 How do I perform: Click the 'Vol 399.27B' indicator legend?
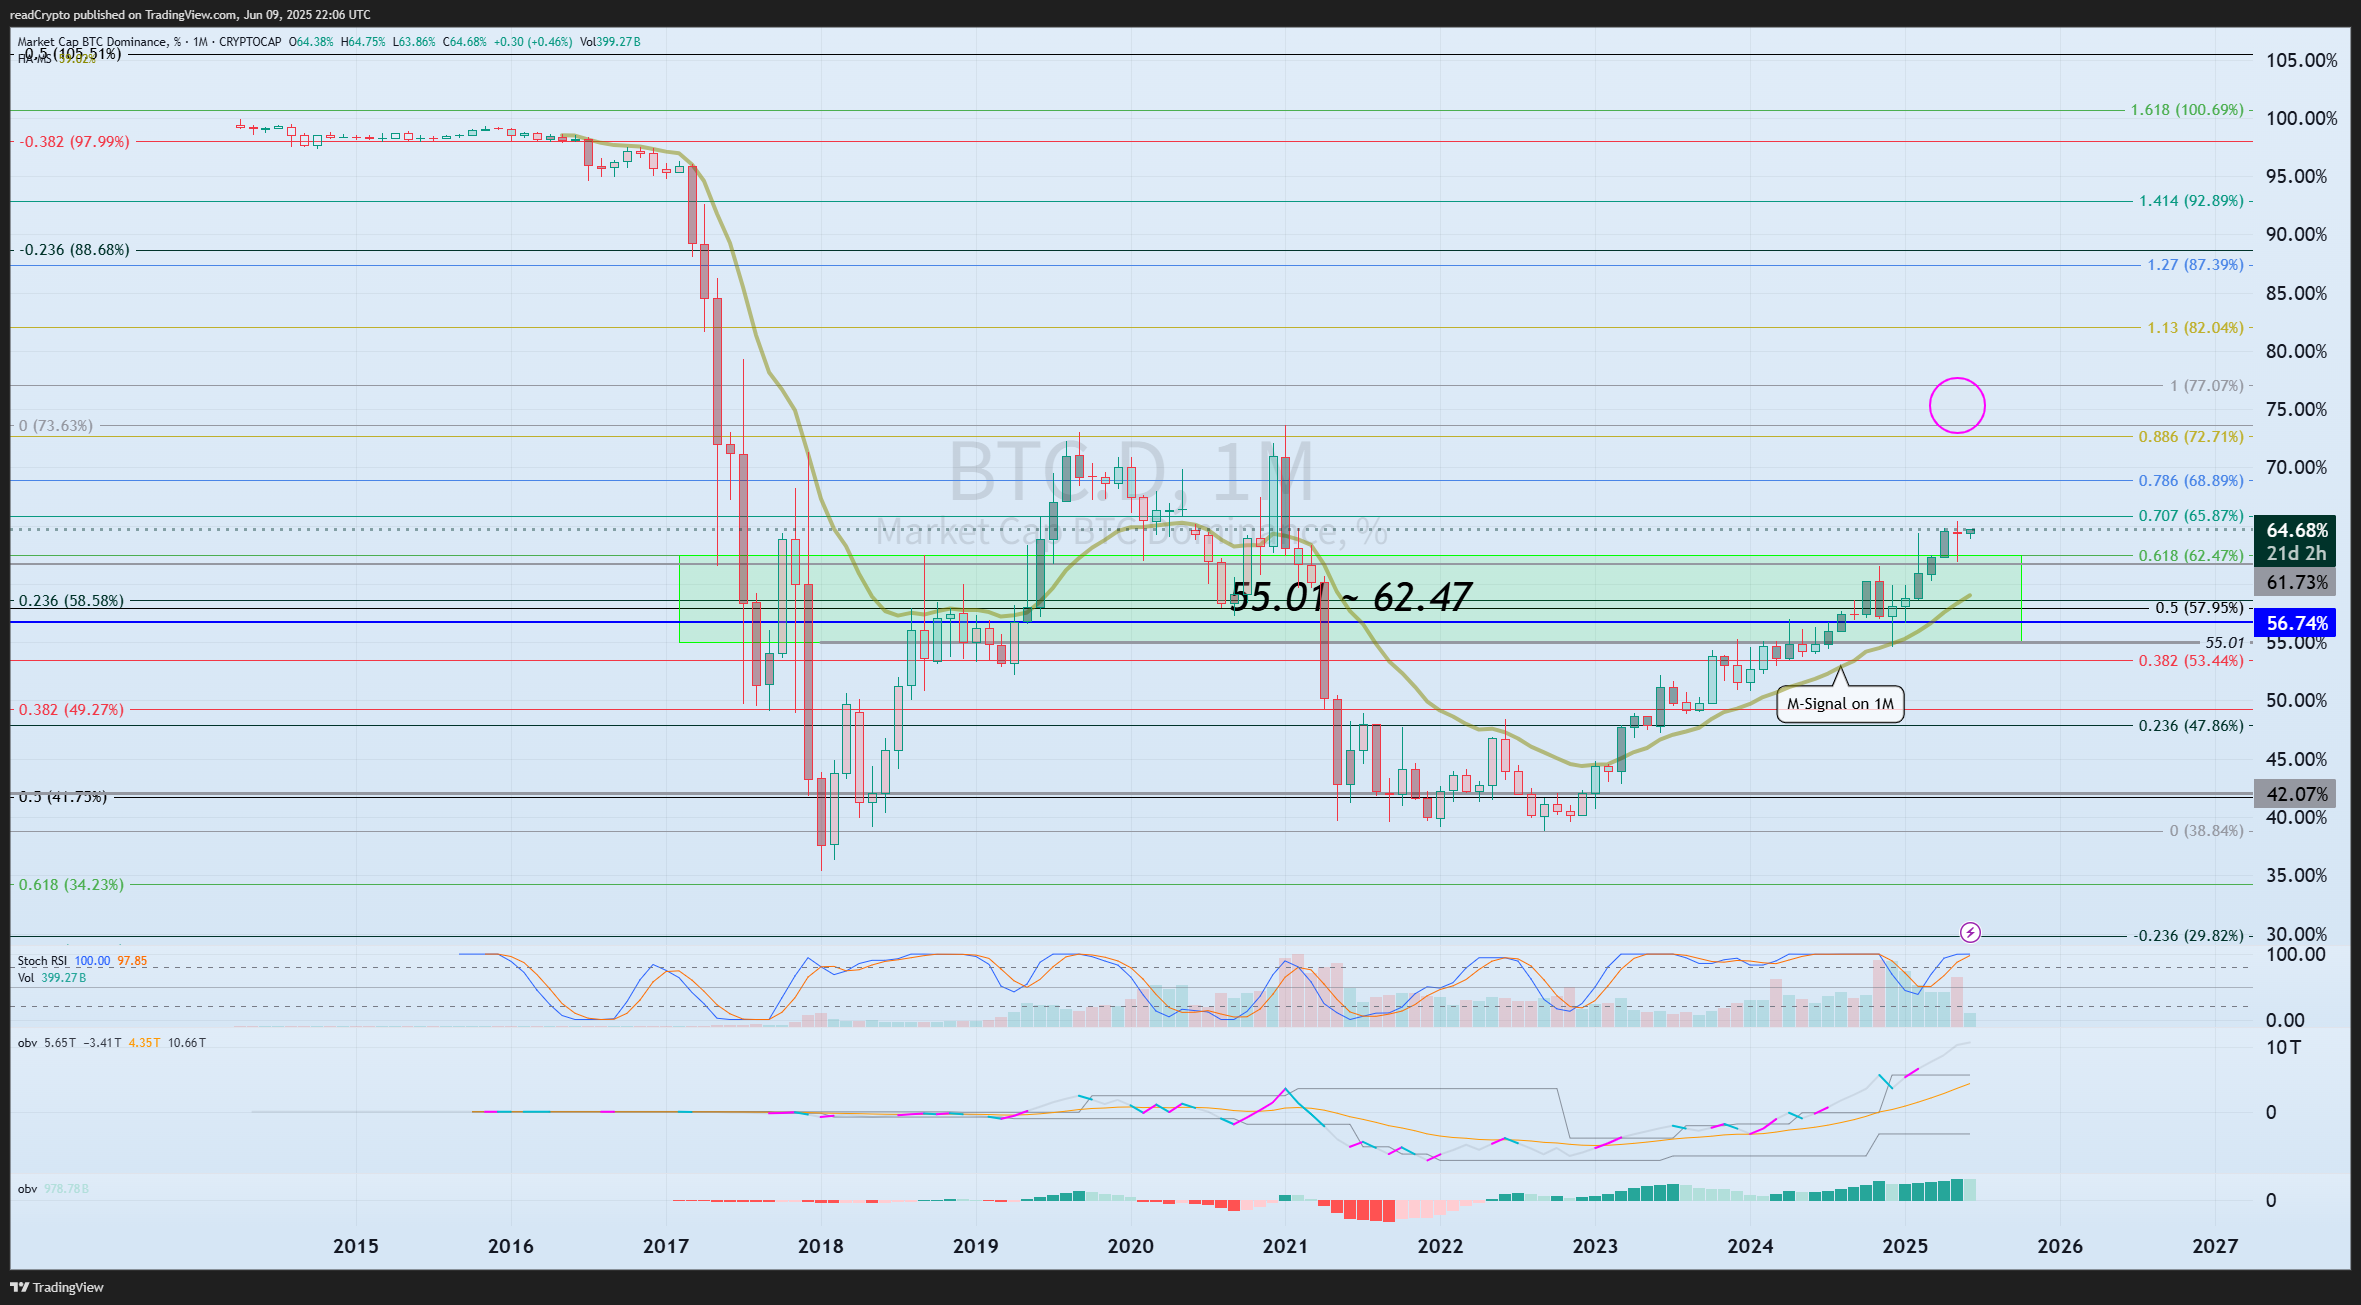[x=52, y=977]
